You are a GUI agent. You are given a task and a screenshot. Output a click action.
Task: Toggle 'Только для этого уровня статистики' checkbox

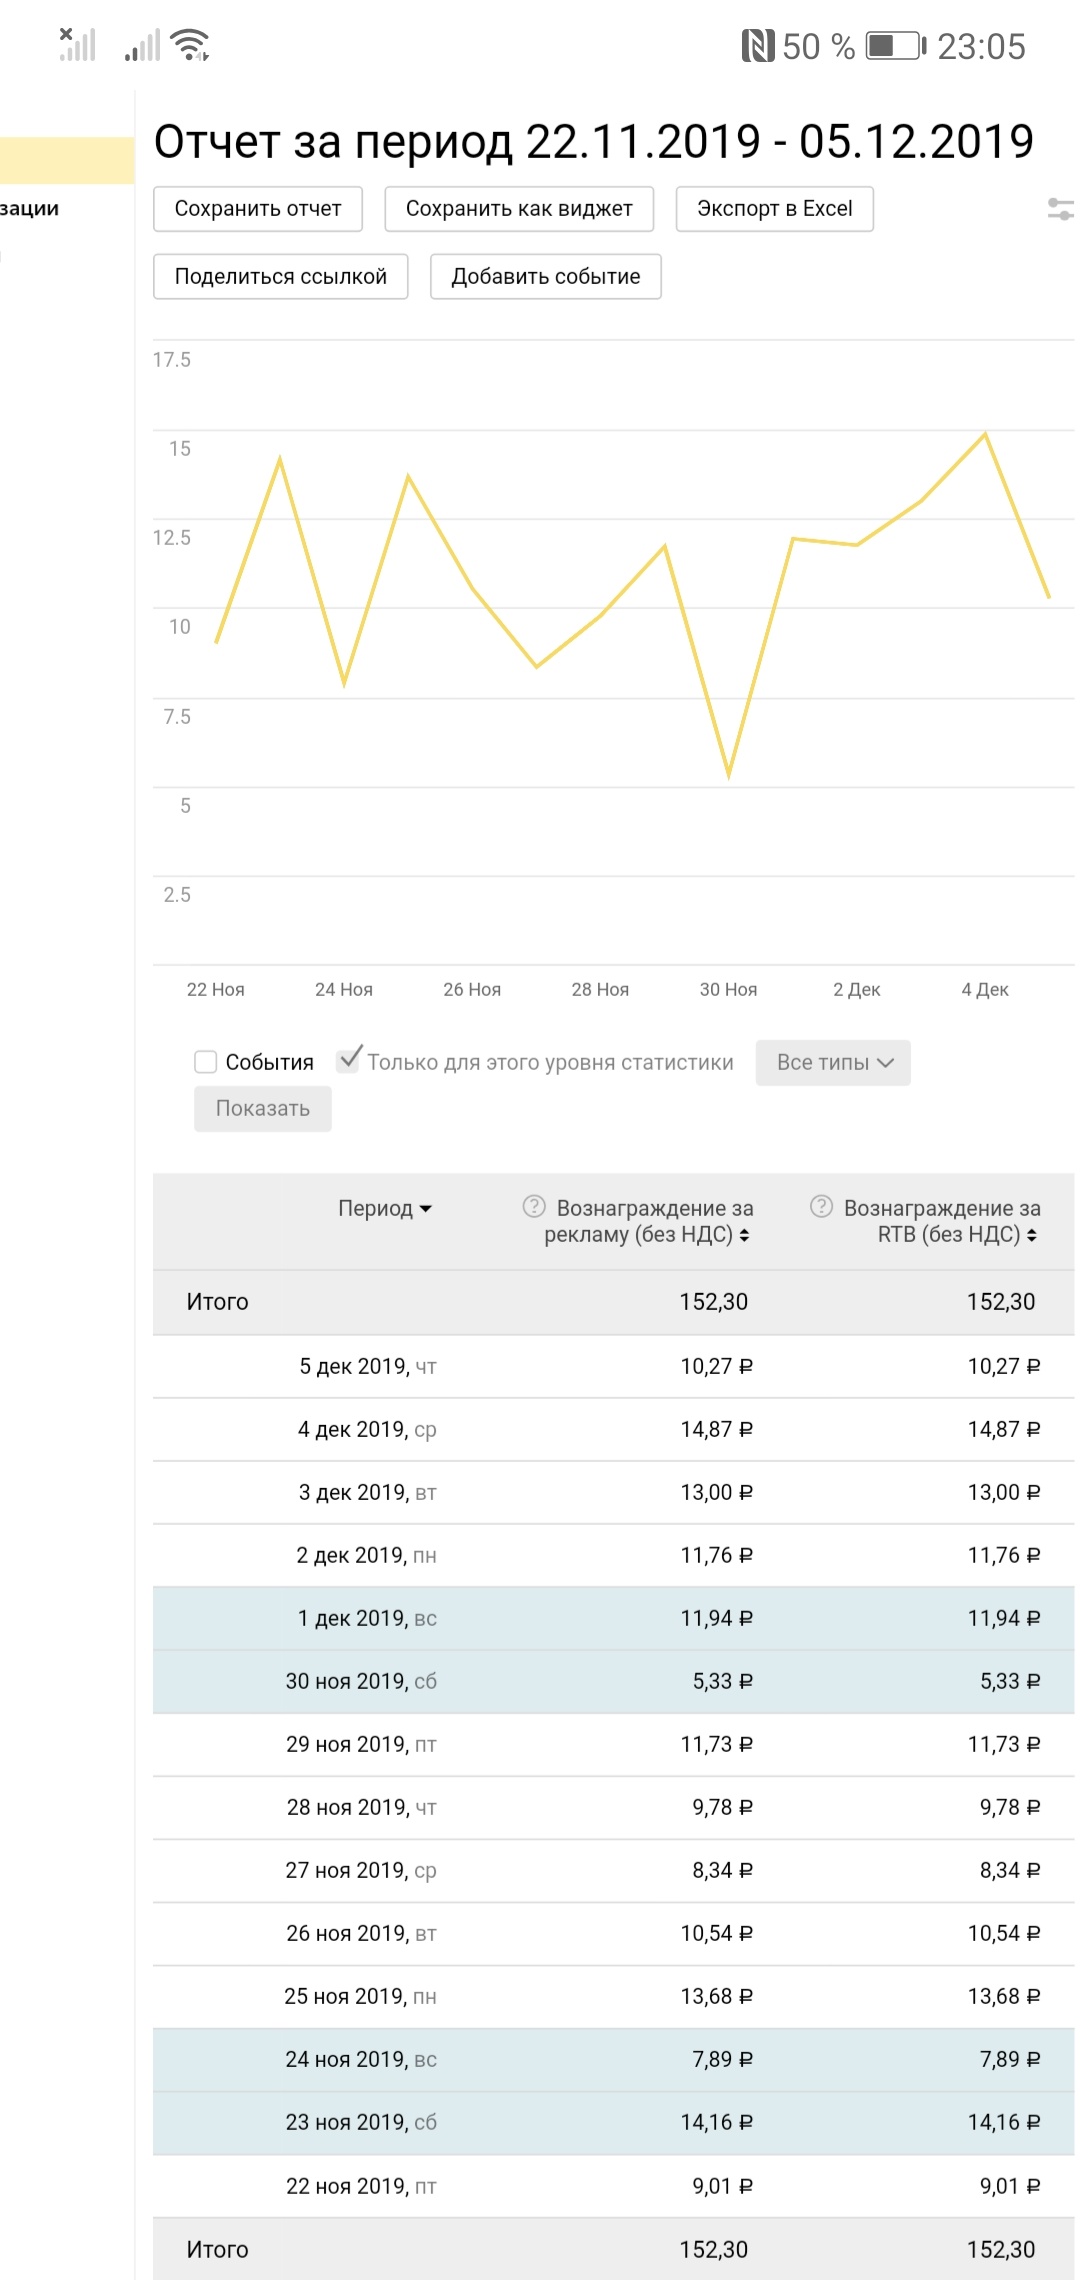pyautogui.click(x=349, y=1060)
